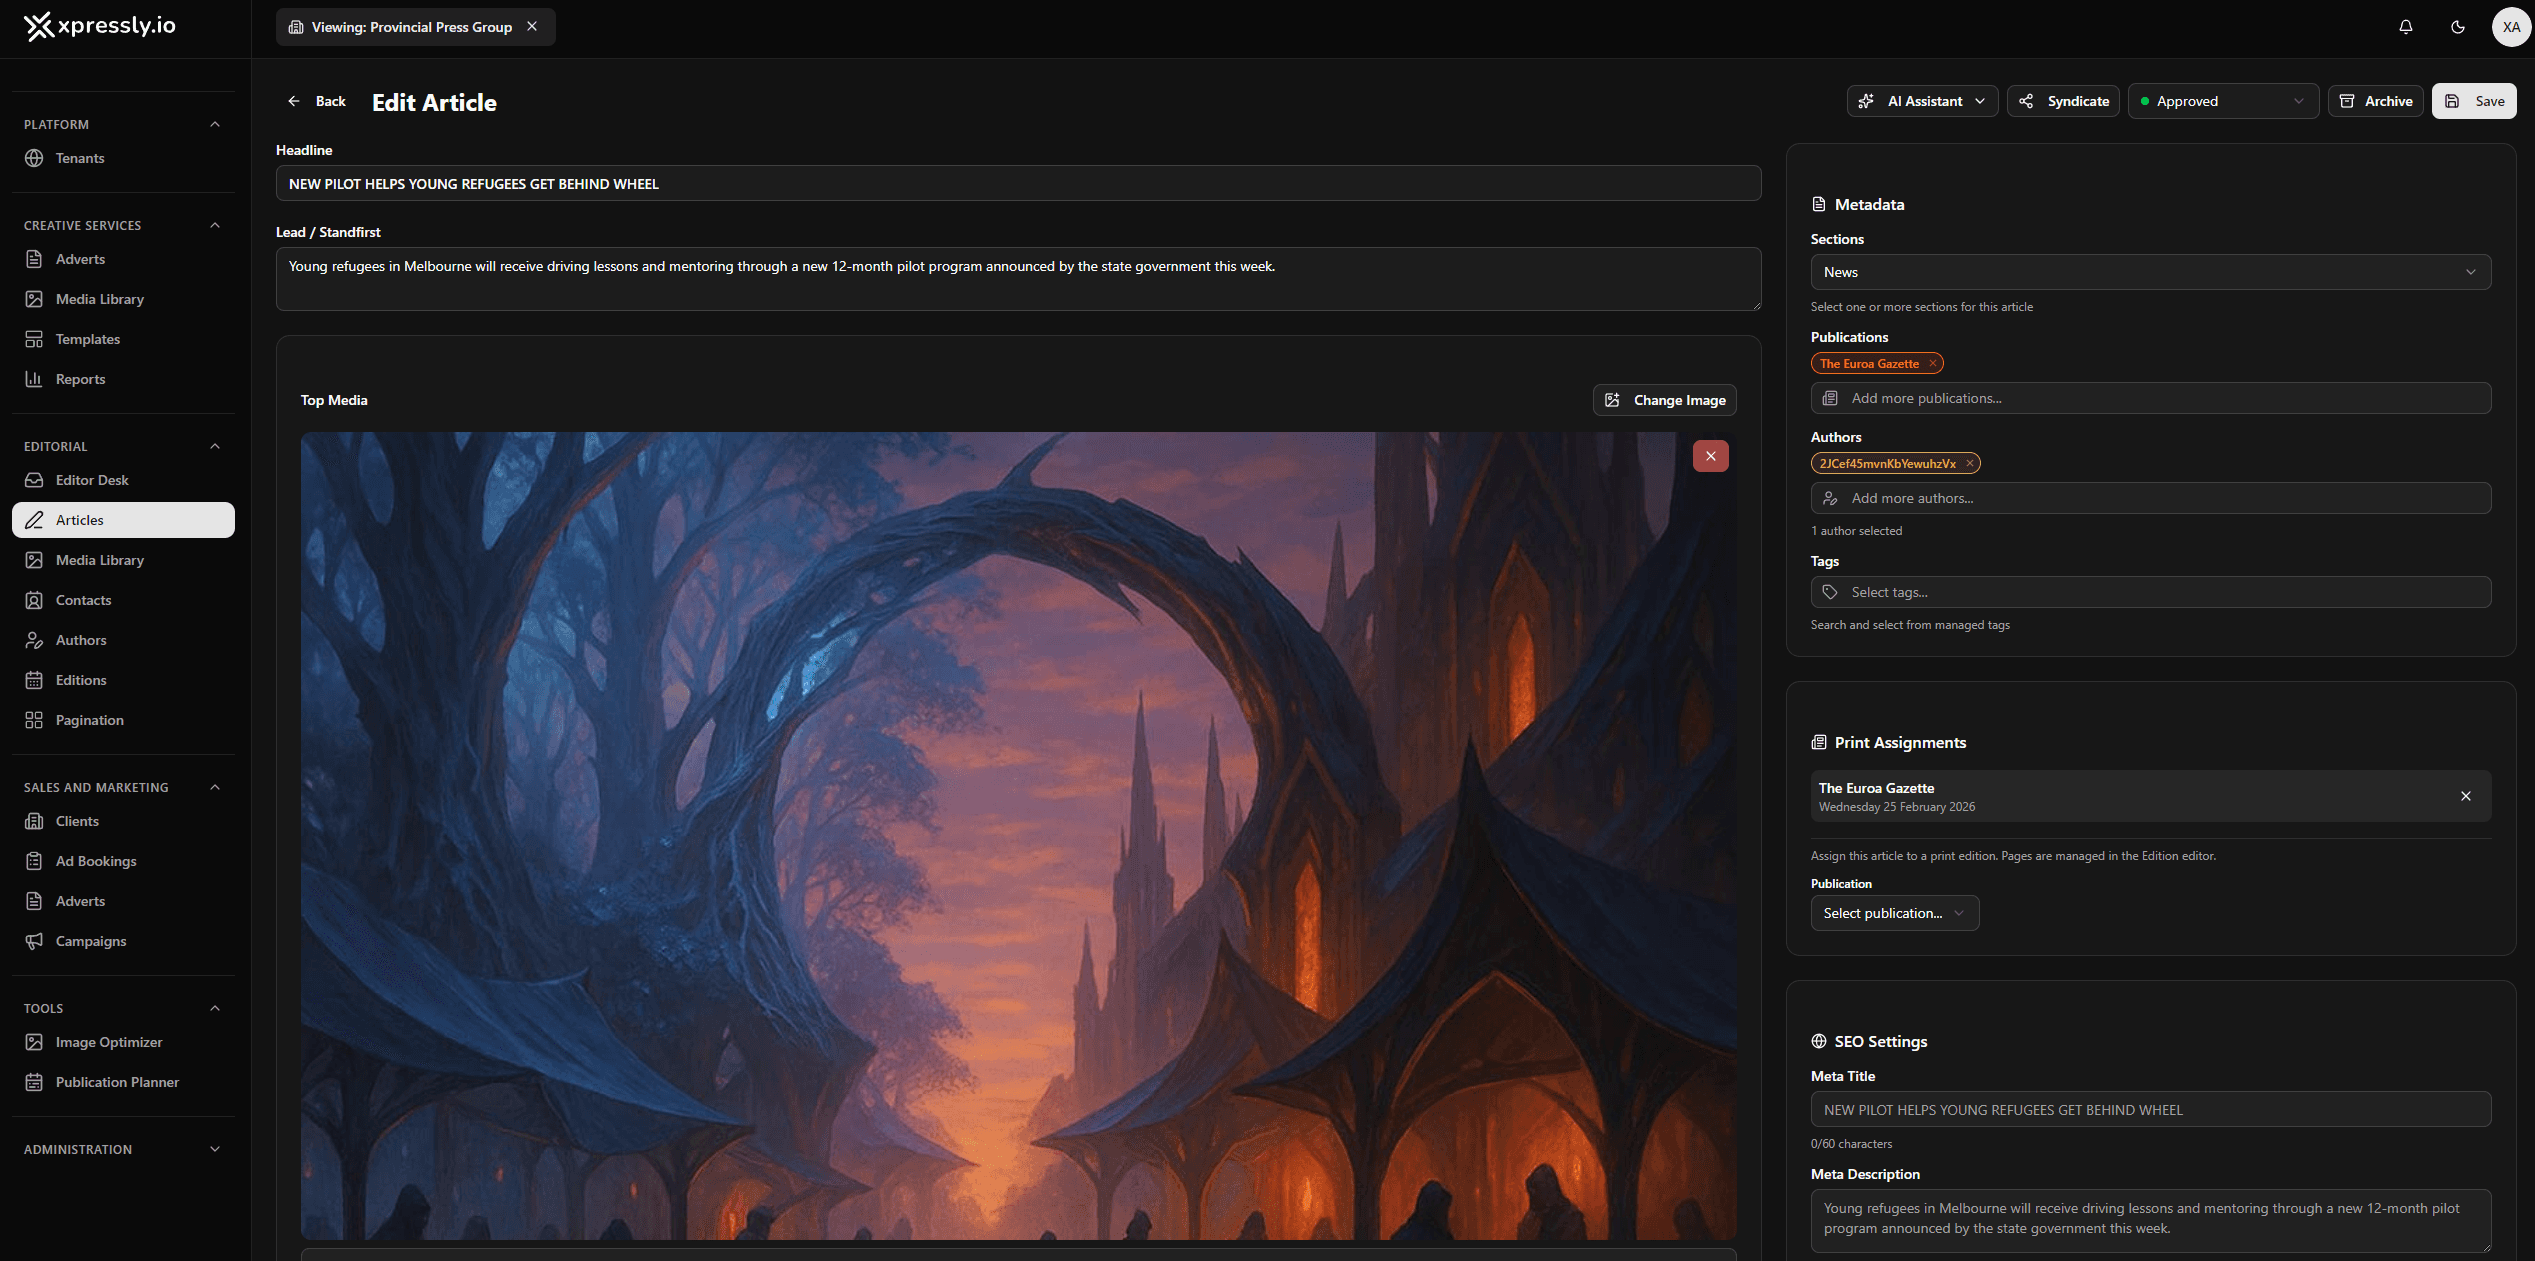
Task: Remove top media image with red X
Action: point(1710,456)
